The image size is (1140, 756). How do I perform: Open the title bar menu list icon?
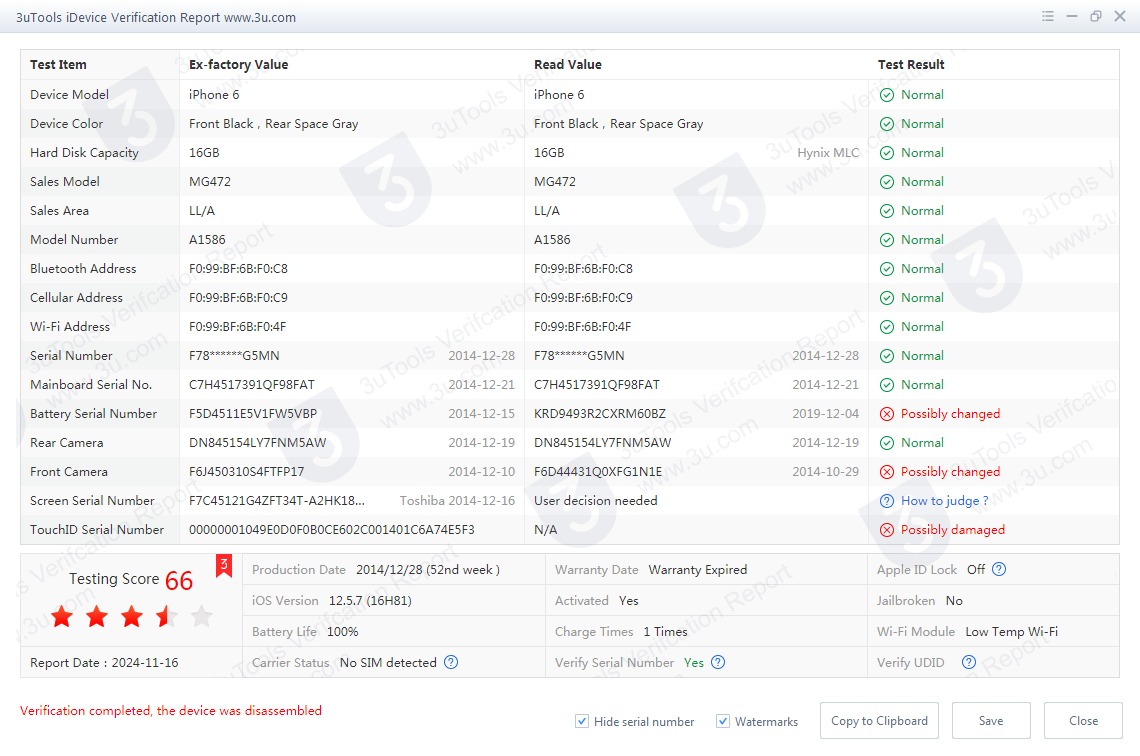[x=1048, y=16]
